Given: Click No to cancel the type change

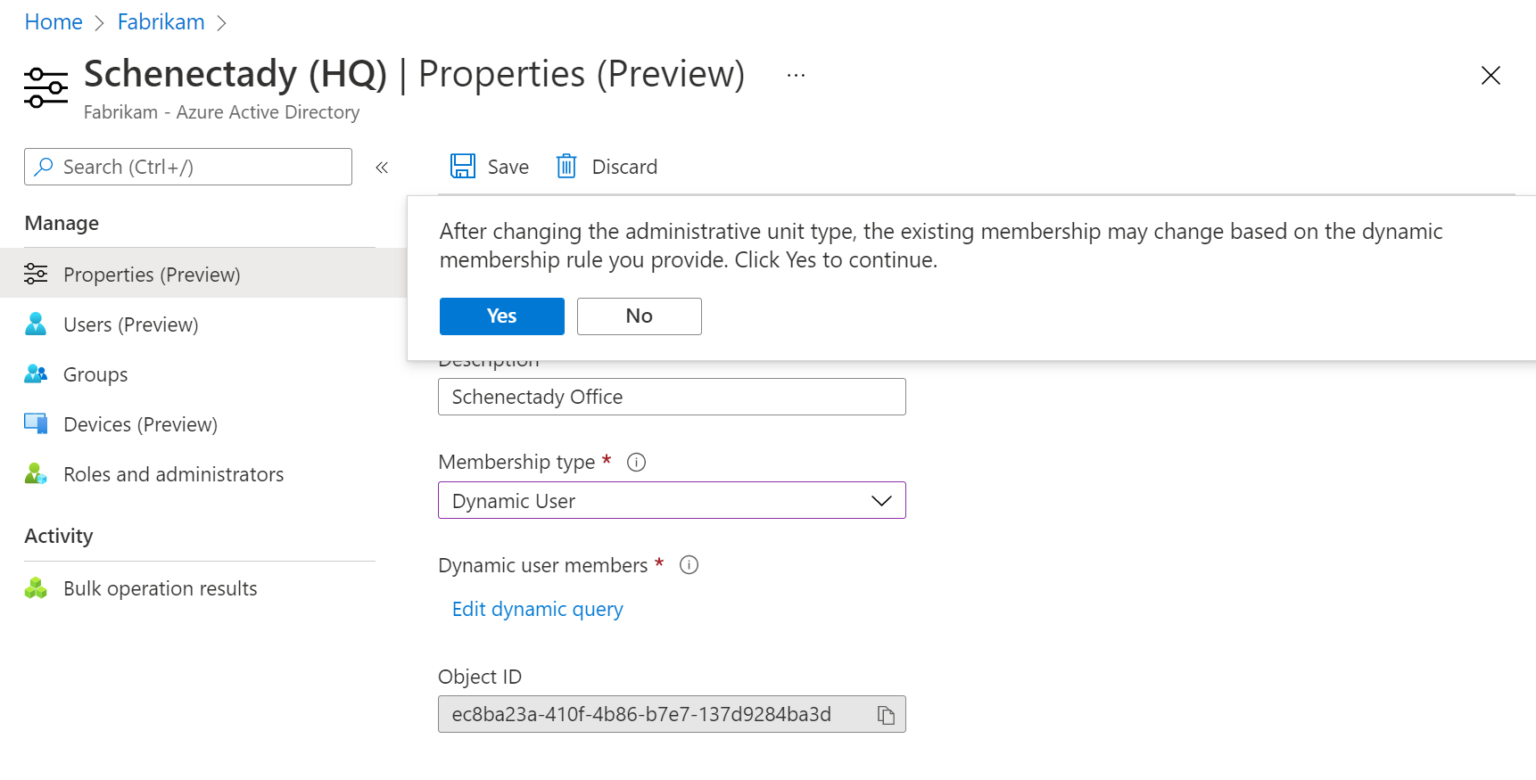Looking at the screenshot, I should click(x=639, y=316).
